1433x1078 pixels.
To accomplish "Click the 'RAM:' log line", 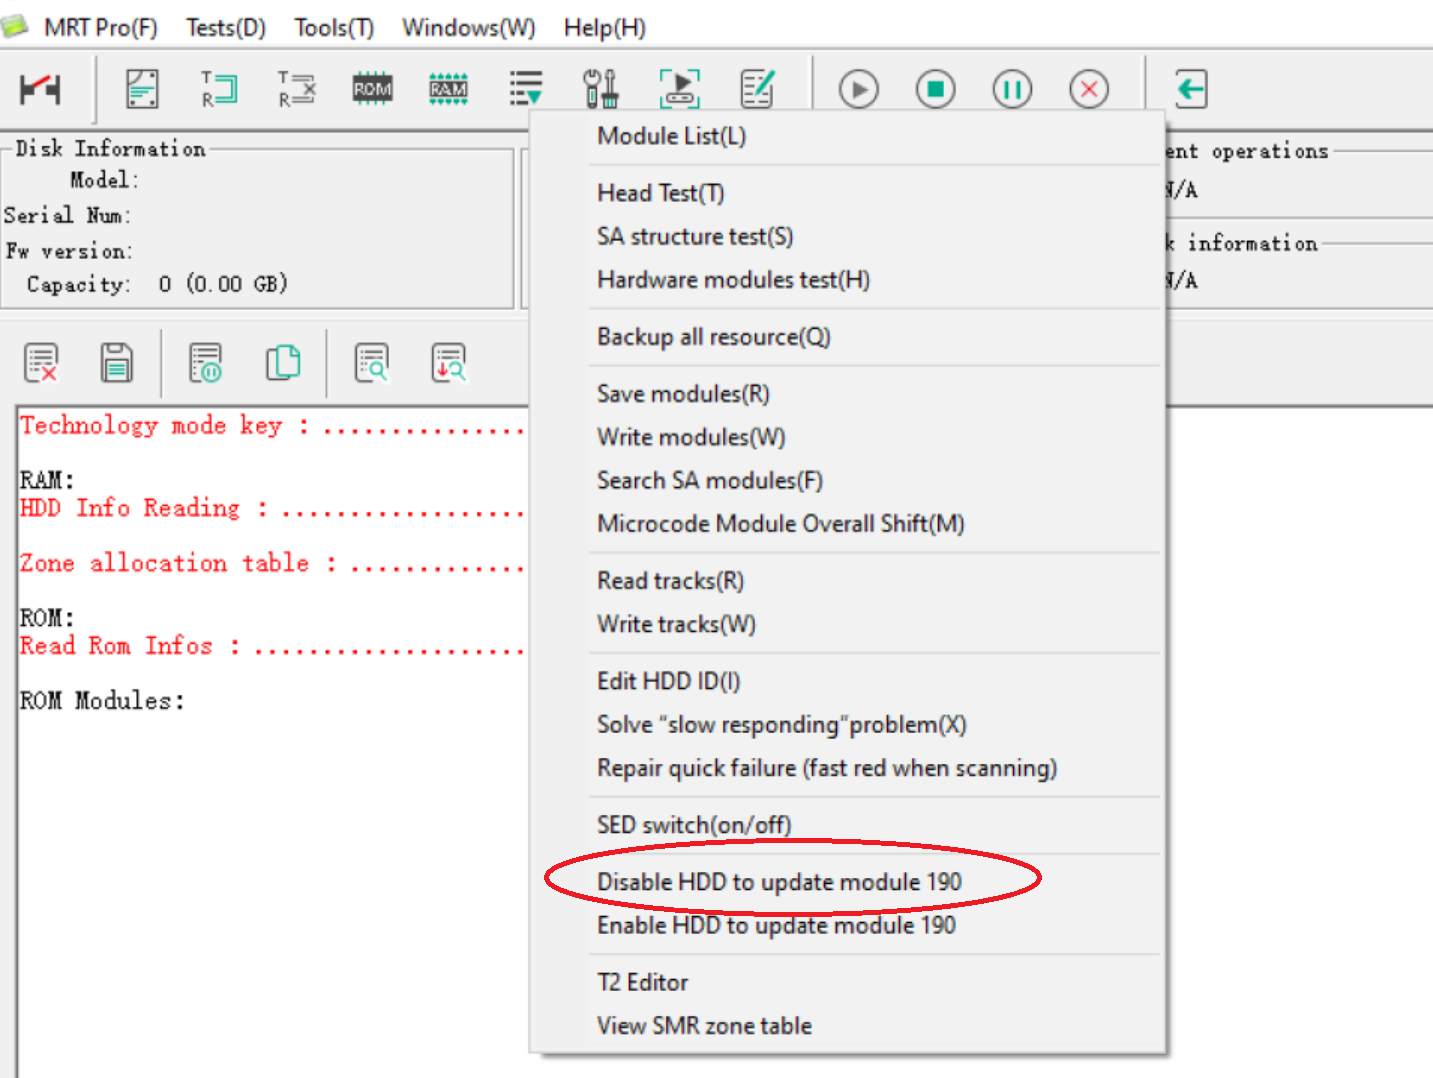I will [47, 480].
